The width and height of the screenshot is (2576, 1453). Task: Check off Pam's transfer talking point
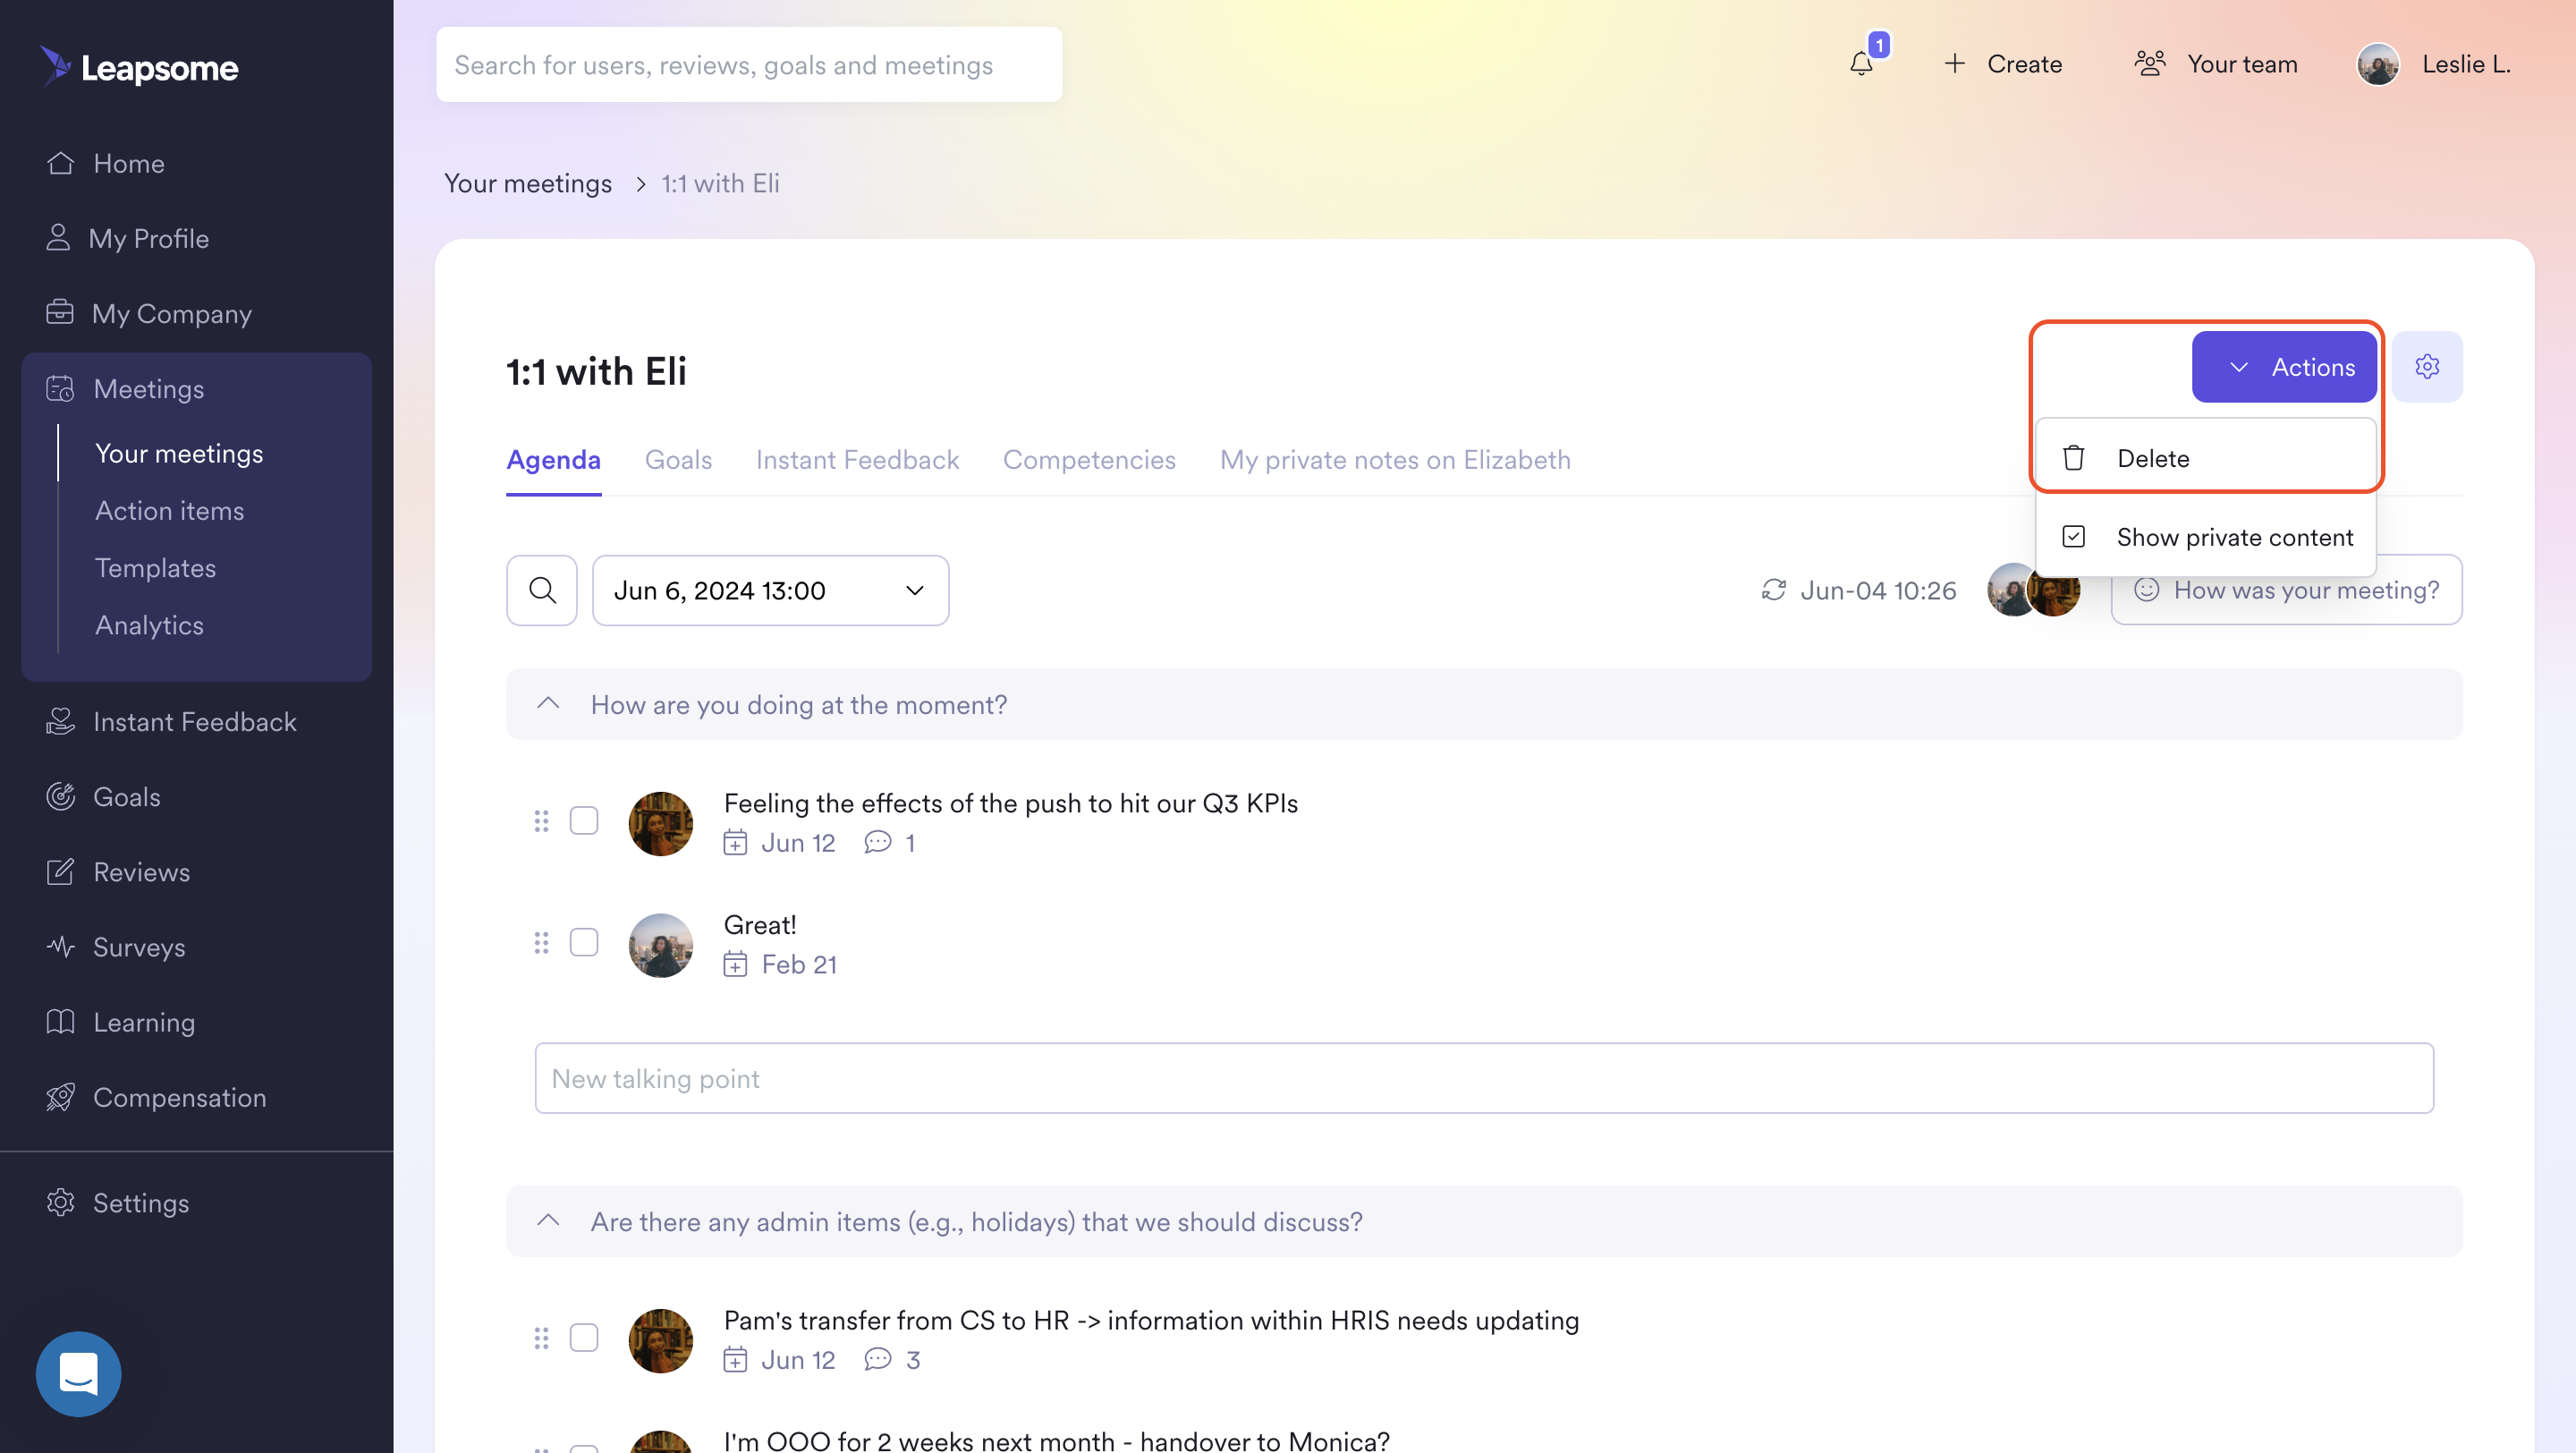584,1338
